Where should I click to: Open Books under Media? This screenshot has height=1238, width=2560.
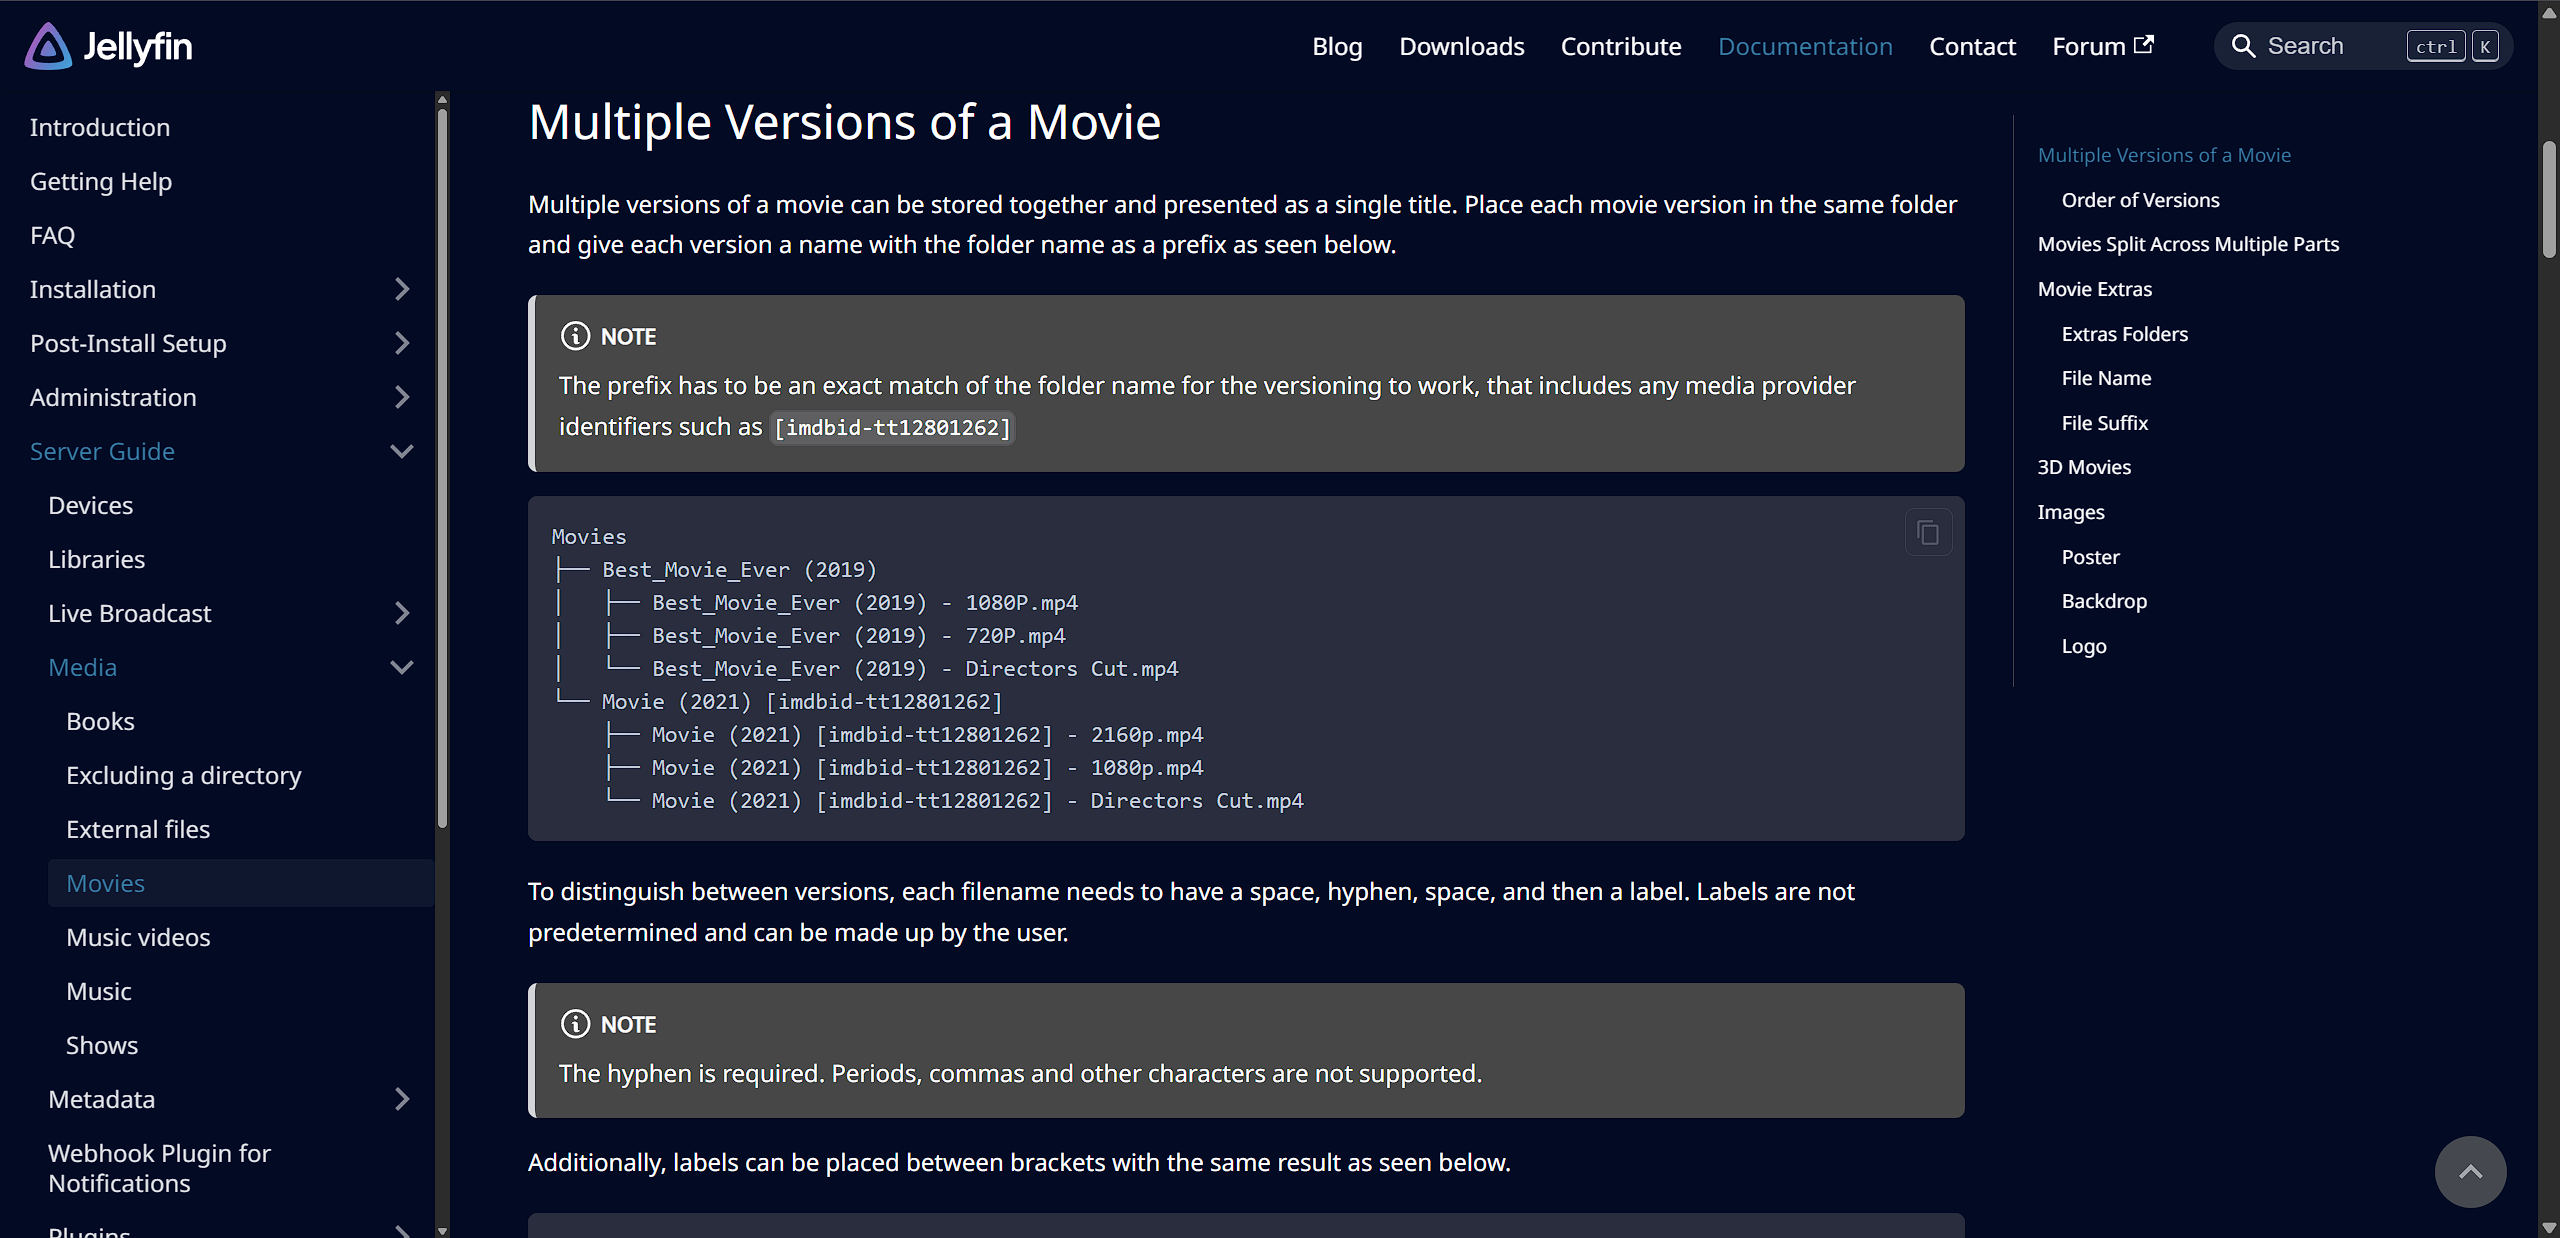point(100,721)
